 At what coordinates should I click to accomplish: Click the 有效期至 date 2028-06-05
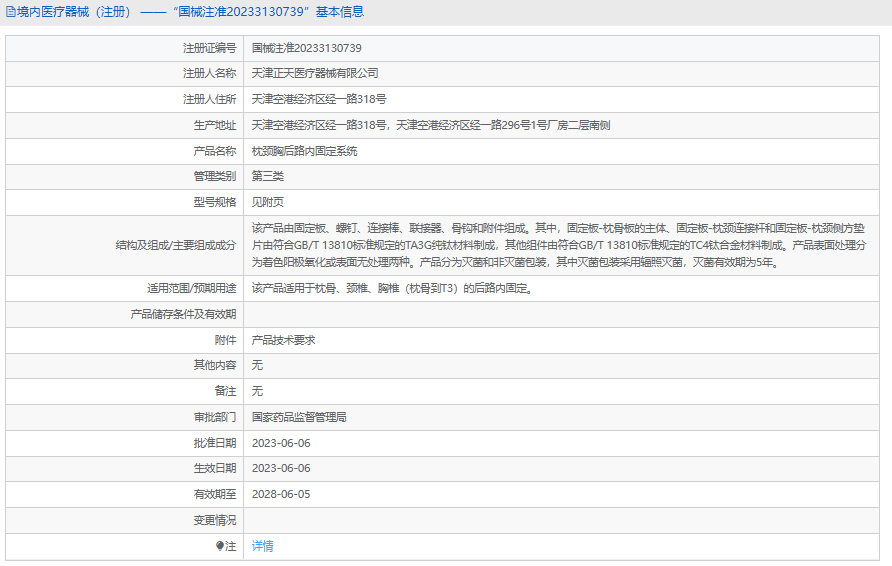tap(281, 494)
